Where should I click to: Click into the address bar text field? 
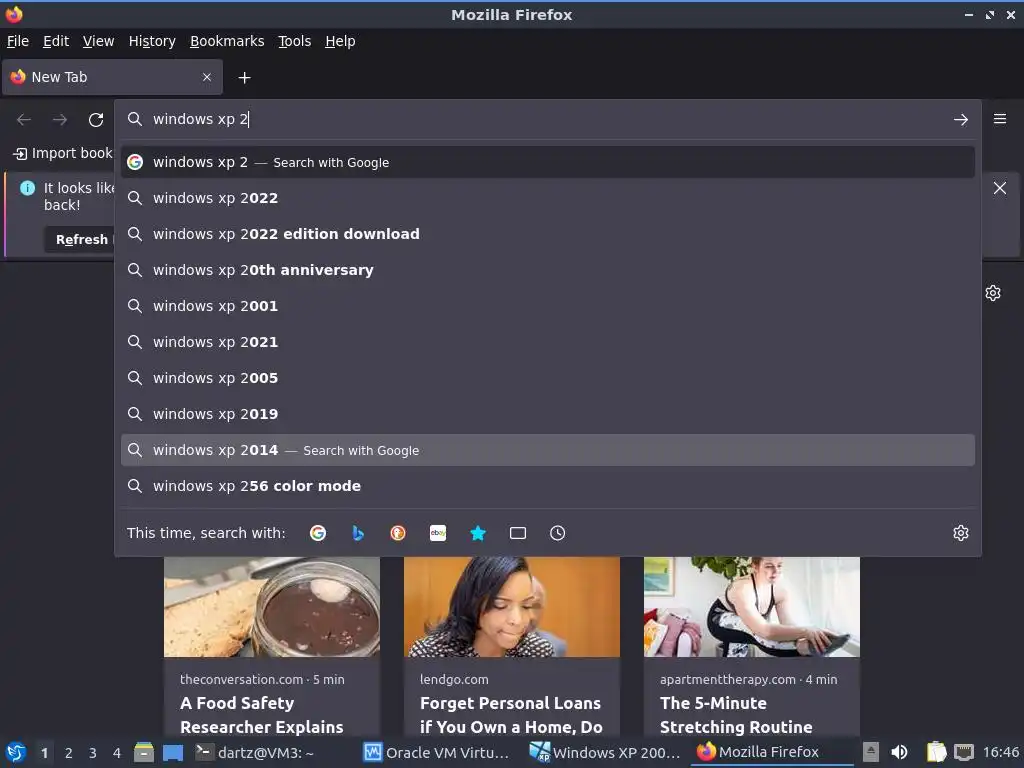point(549,119)
